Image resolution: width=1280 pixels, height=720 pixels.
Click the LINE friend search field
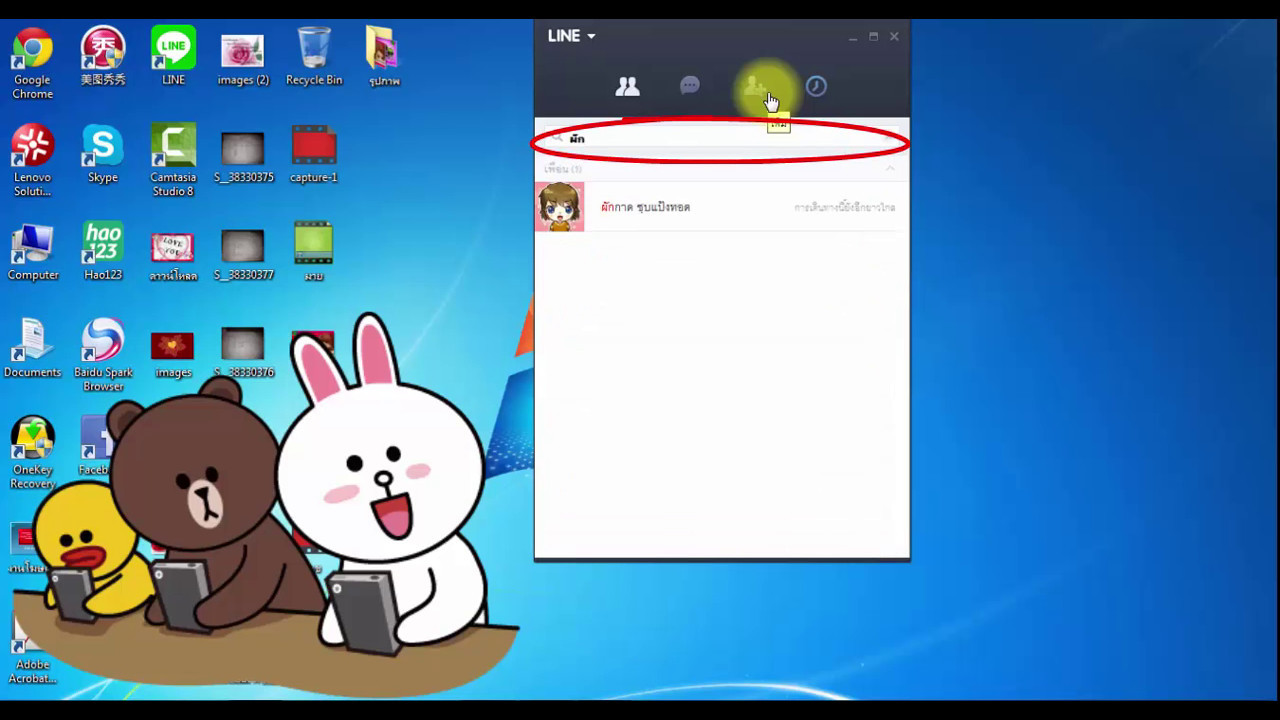click(720, 139)
